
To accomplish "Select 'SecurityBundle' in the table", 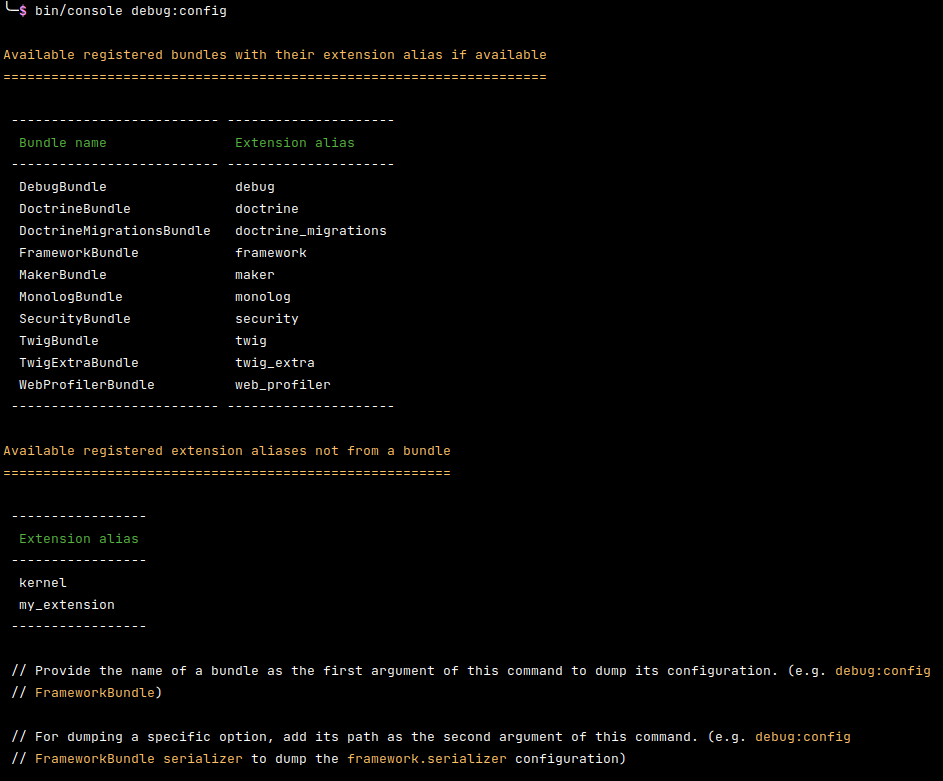I will coord(75,319).
